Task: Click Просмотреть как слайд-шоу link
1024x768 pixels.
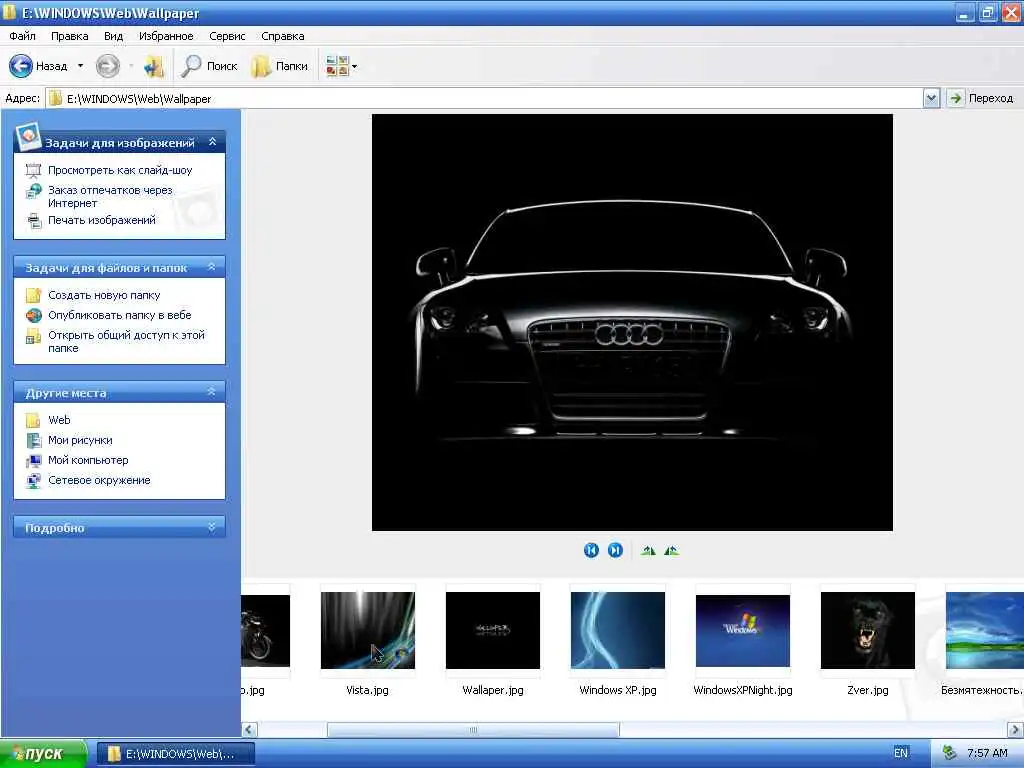Action: pos(120,170)
